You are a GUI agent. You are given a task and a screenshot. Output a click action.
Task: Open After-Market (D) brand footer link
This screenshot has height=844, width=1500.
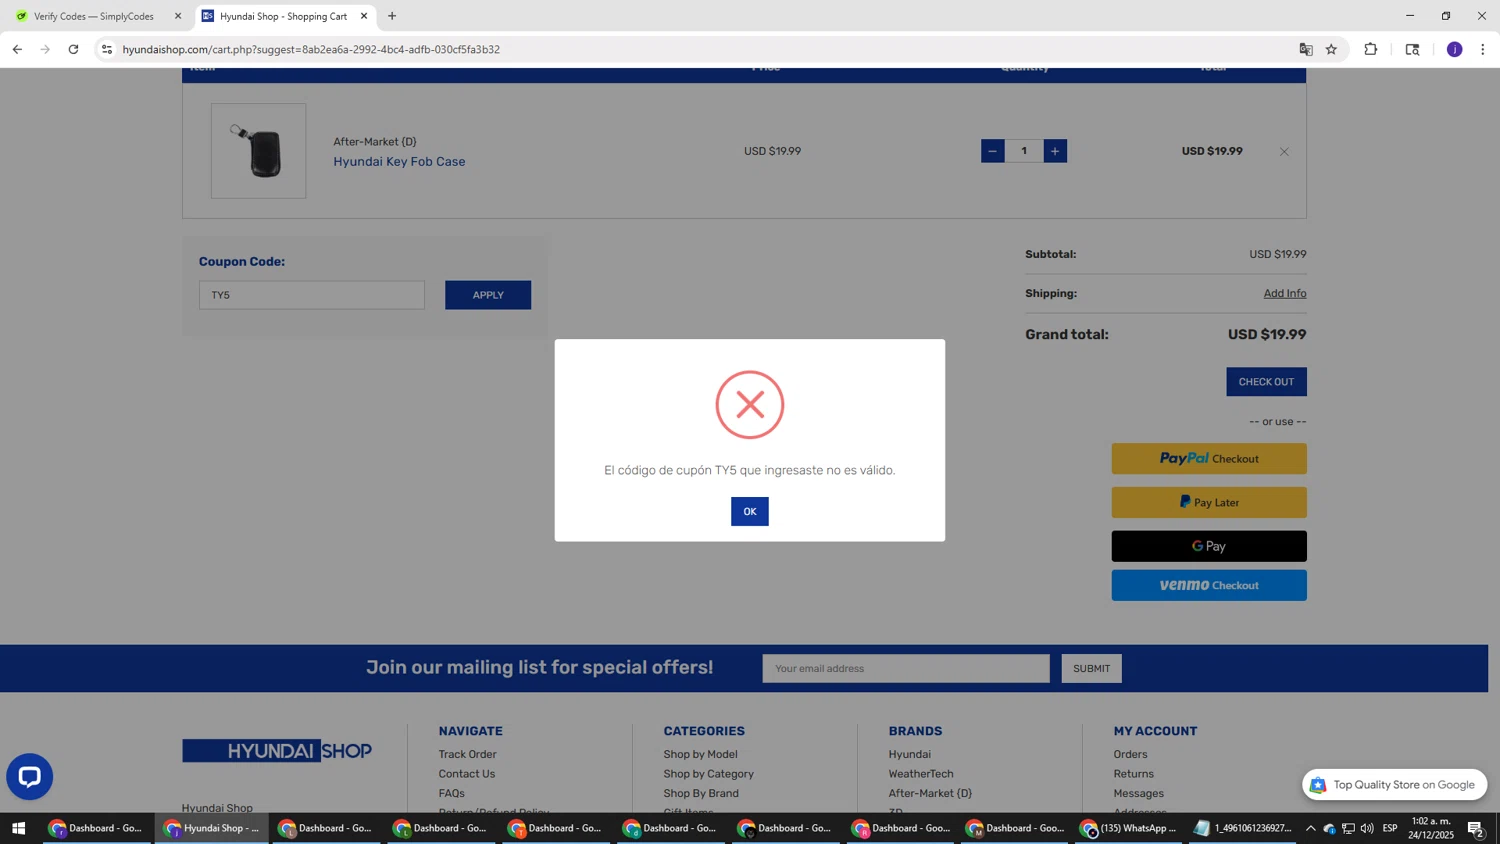(x=930, y=793)
